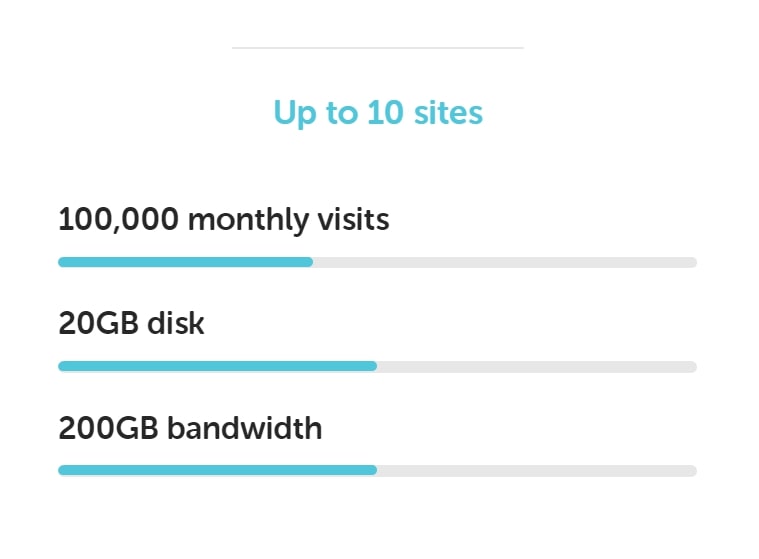The width and height of the screenshot is (759, 559).
Task: Click the gray unfilled part of disk bar
Action: (537, 366)
